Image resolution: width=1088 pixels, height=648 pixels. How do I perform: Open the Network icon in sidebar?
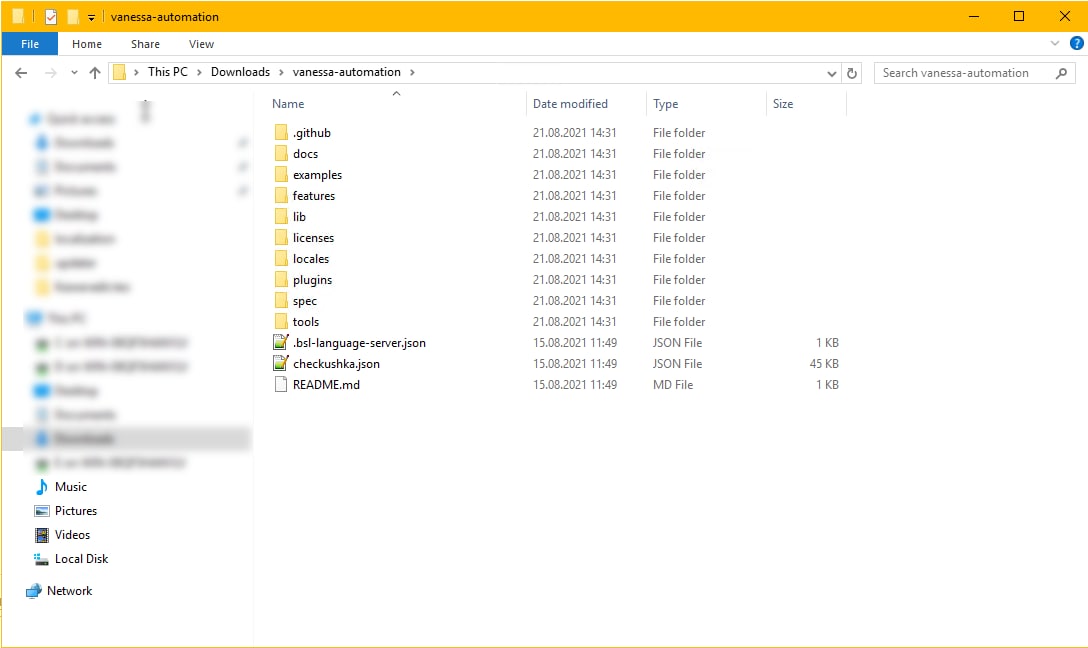(33, 591)
